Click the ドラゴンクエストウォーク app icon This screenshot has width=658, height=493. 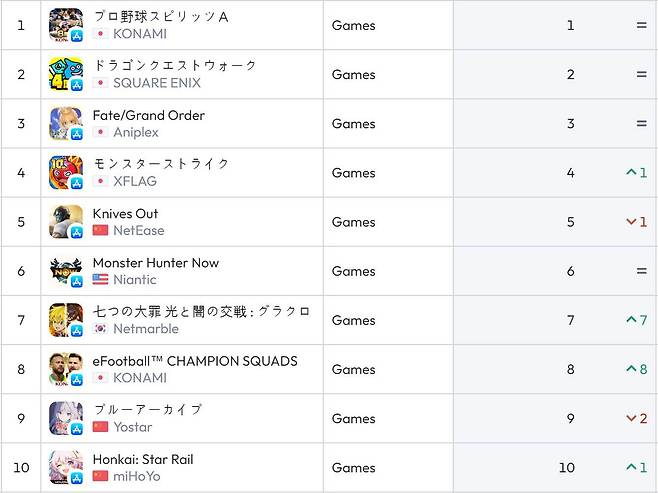[66, 74]
